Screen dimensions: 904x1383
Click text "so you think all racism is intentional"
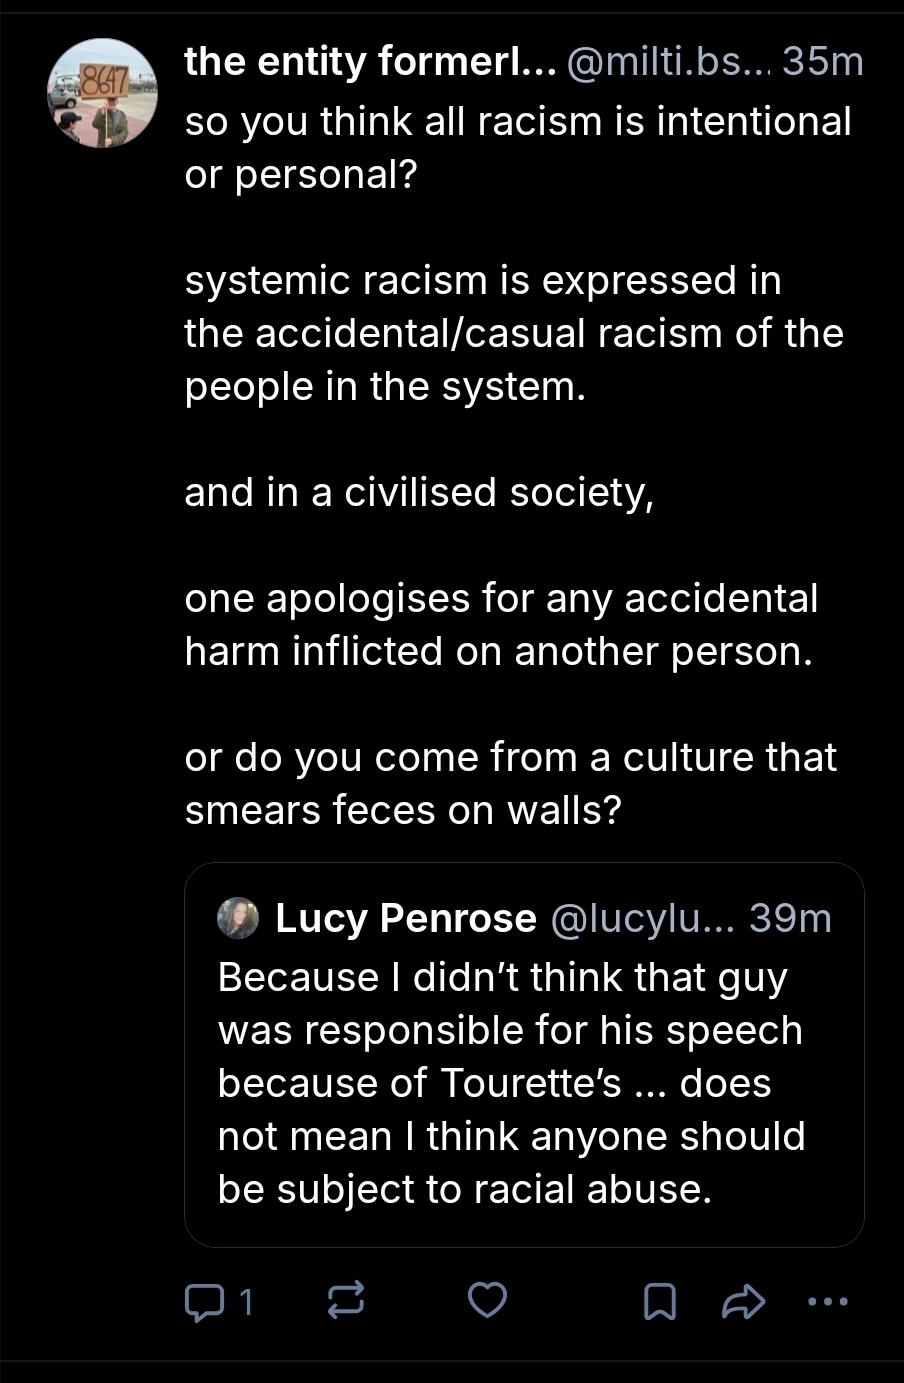click(x=517, y=121)
